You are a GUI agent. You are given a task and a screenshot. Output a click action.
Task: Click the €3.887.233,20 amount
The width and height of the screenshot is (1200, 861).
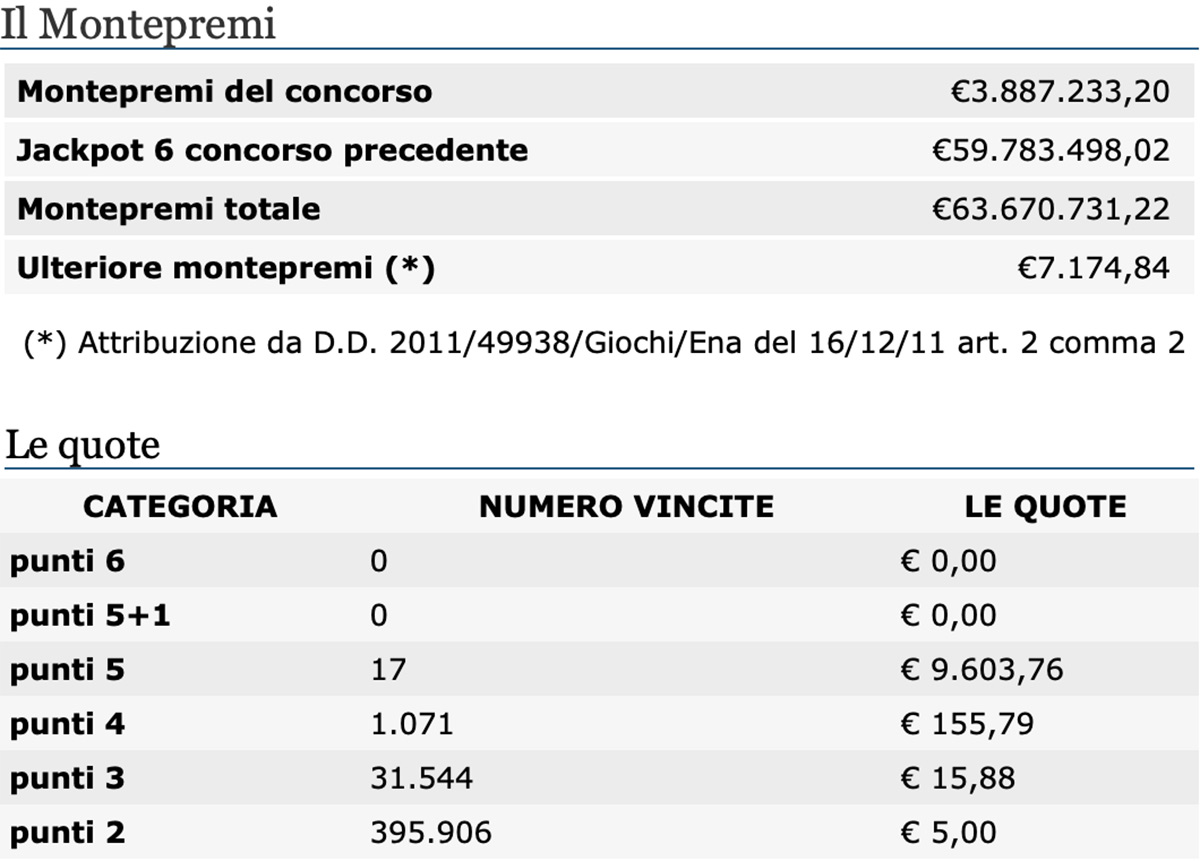[x=1059, y=91]
